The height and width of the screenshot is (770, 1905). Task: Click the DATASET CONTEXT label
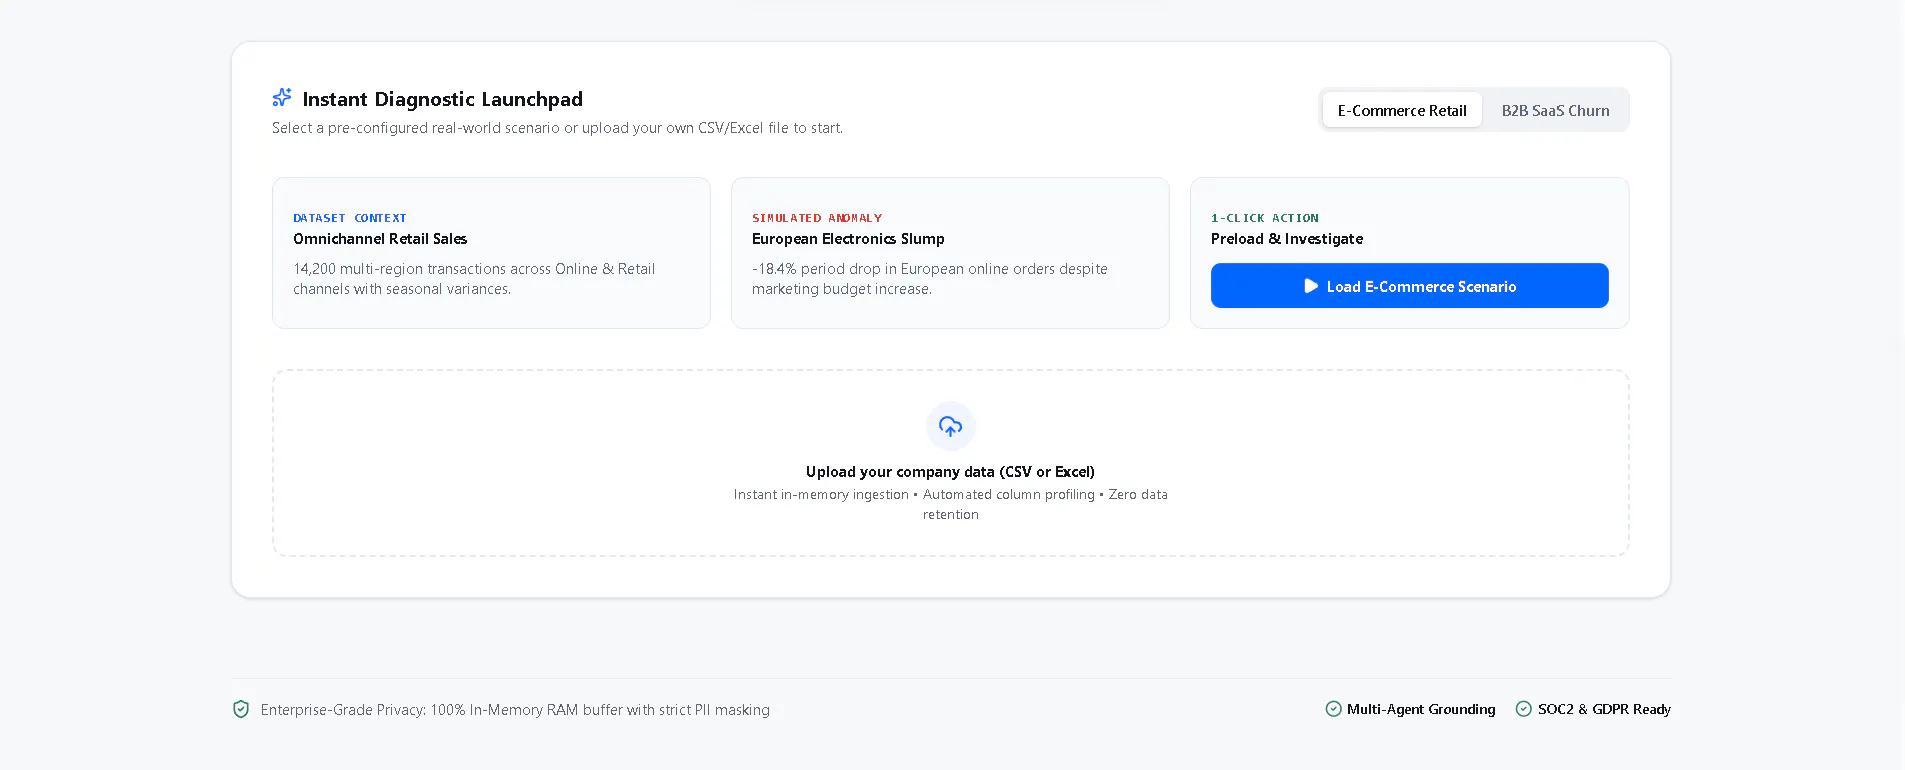pyautogui.click(x=350, y=218)
